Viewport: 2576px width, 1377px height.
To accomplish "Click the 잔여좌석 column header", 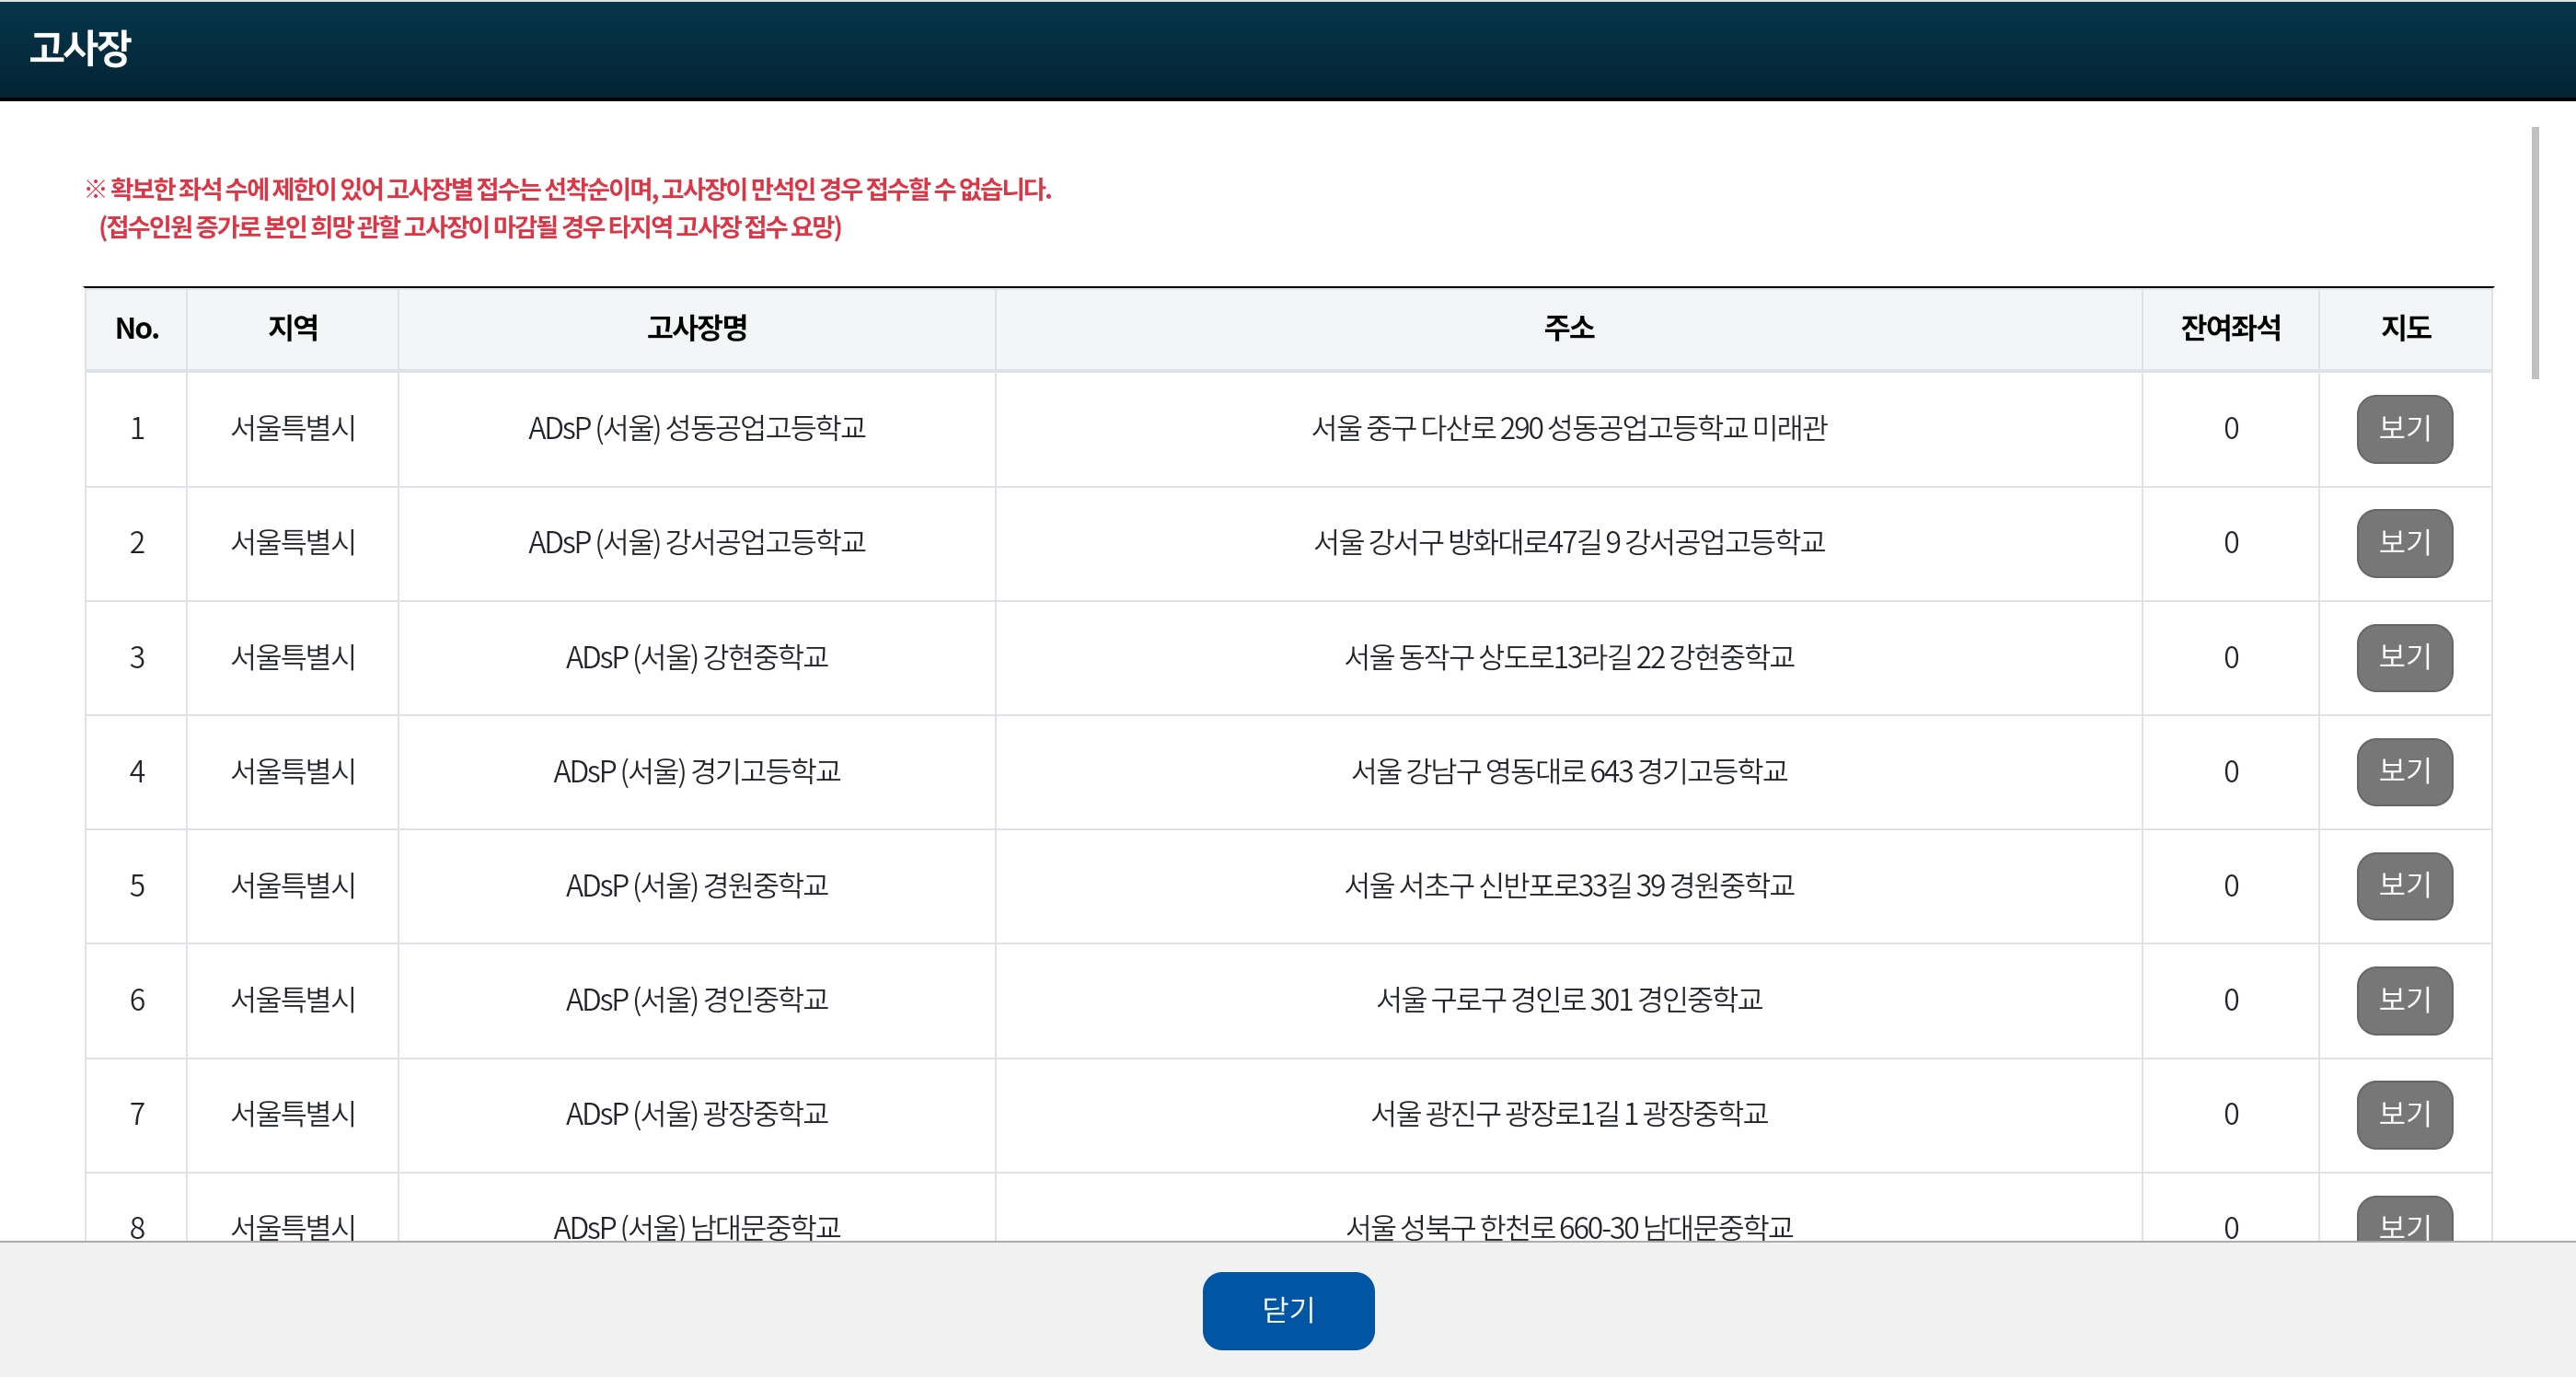I will coord(2229,328).
